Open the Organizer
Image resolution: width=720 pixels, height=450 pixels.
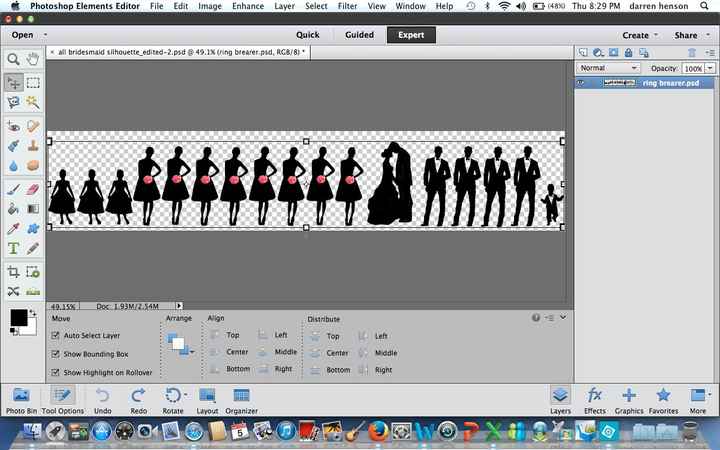coord(242,400)
